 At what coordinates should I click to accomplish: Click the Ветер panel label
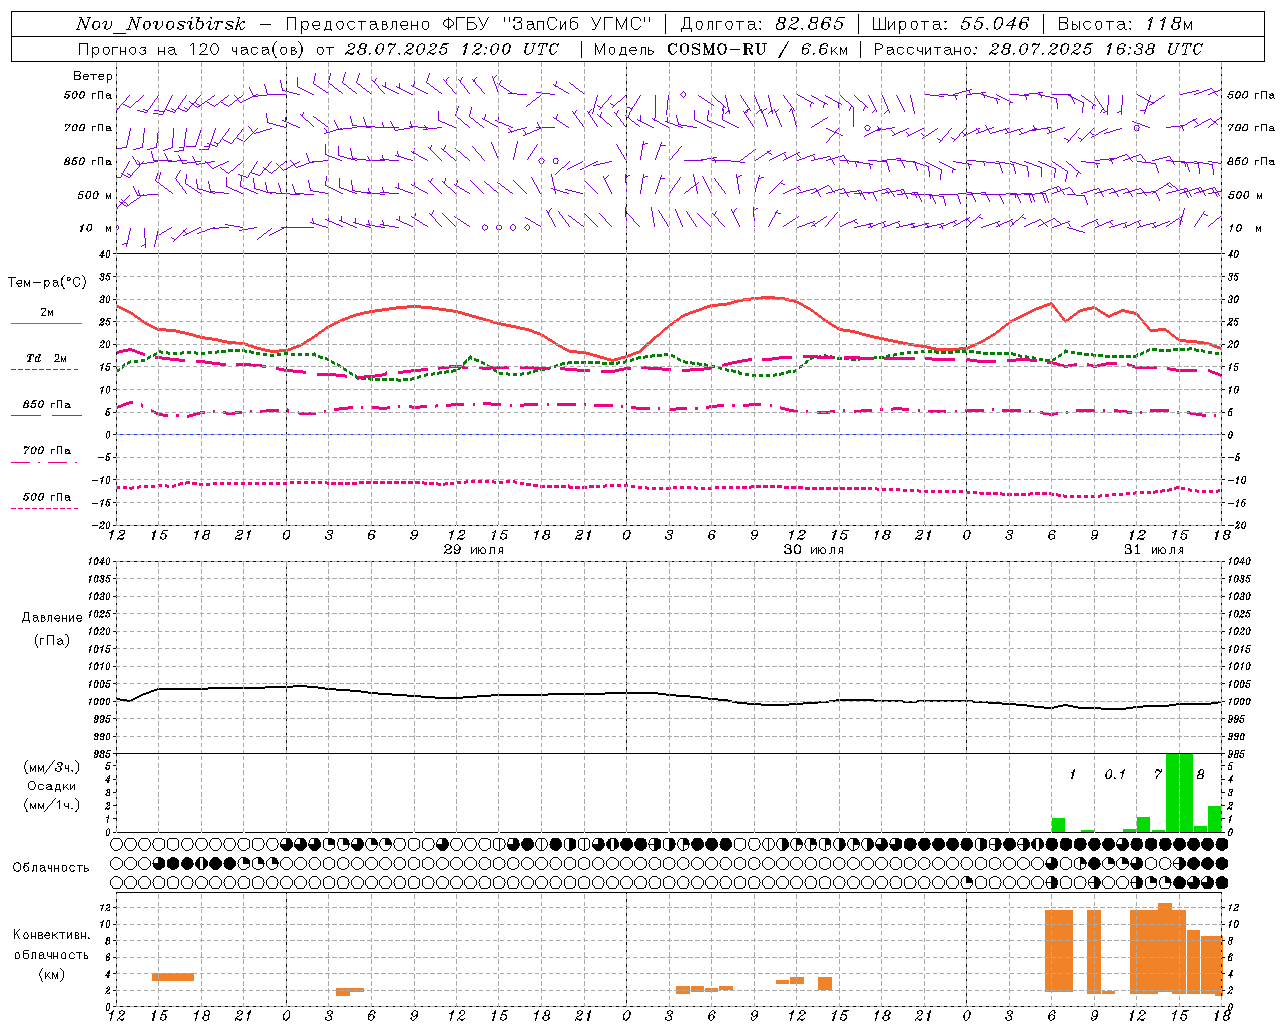[93, 76]
